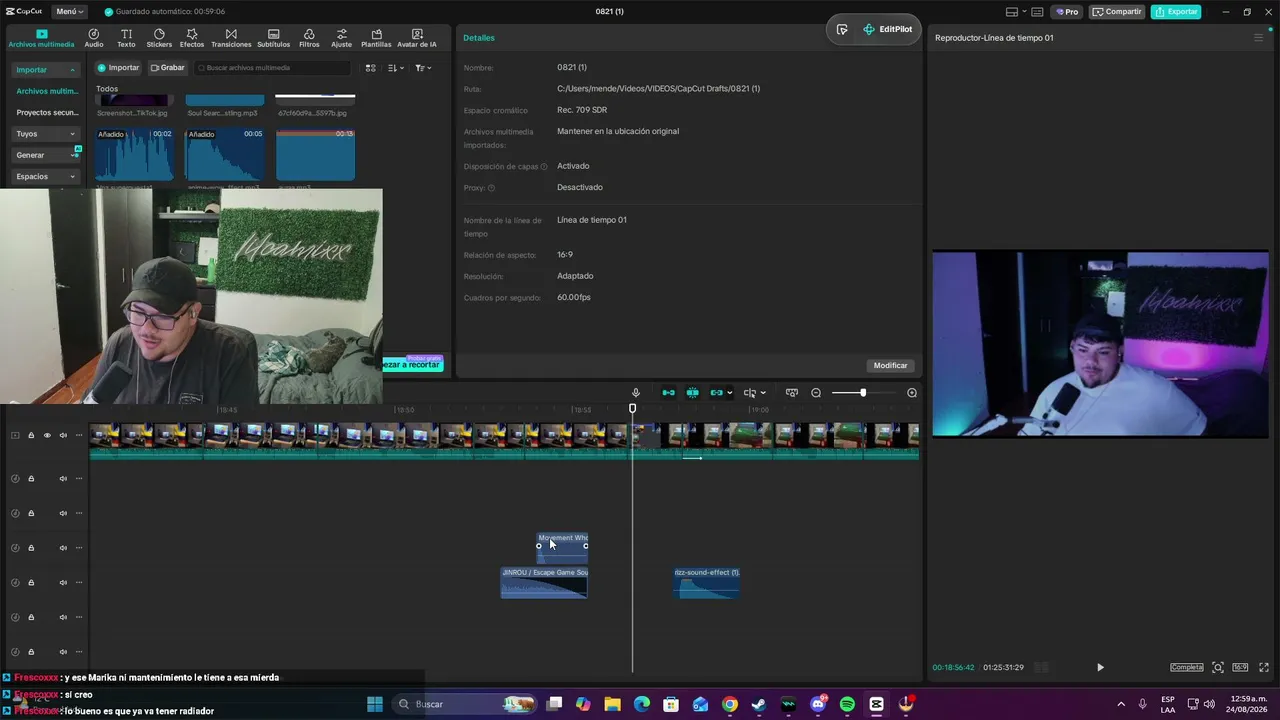Open the split tool options dropdown arrow

click(763, 393)
